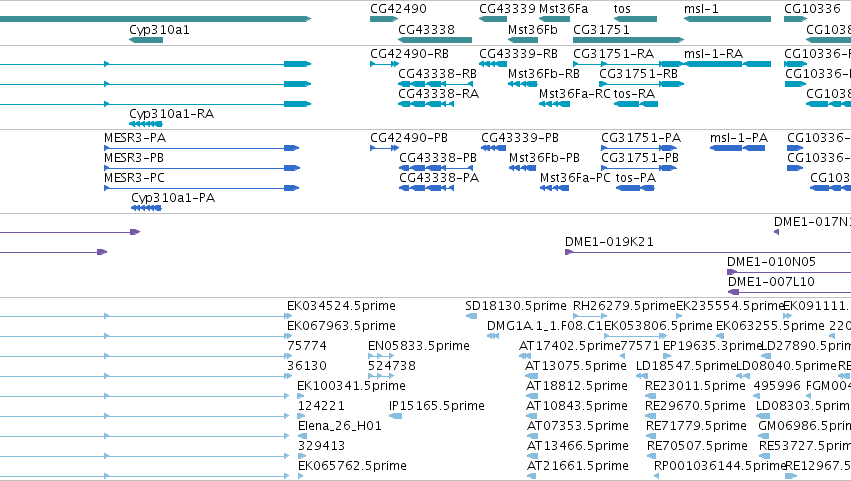Open the Mst36Fa gene label
851x481 pixels.
563,9
